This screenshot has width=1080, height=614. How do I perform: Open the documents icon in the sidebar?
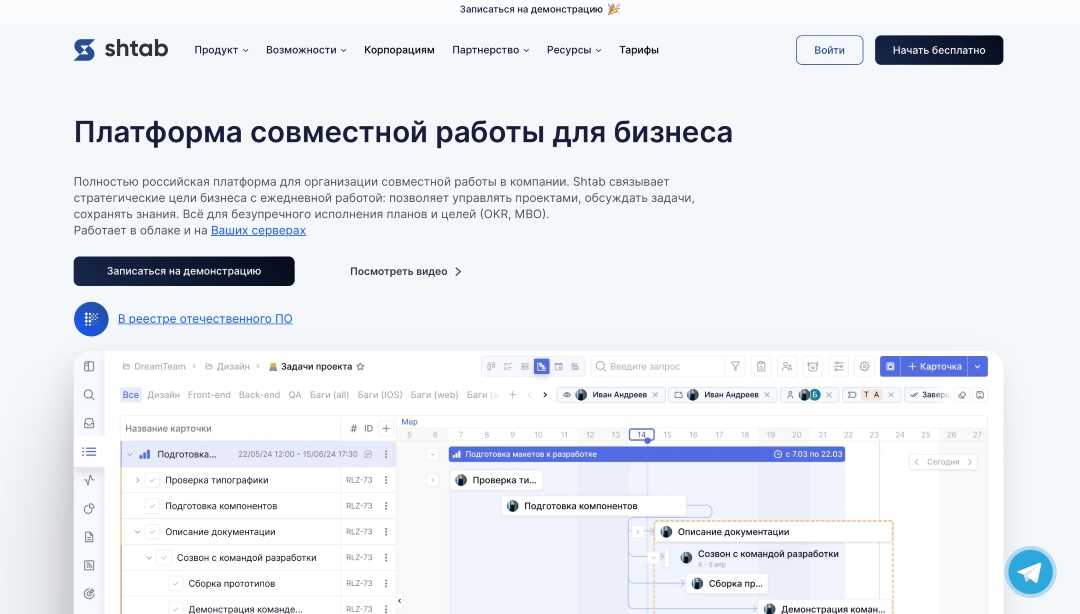coord(89,537)
